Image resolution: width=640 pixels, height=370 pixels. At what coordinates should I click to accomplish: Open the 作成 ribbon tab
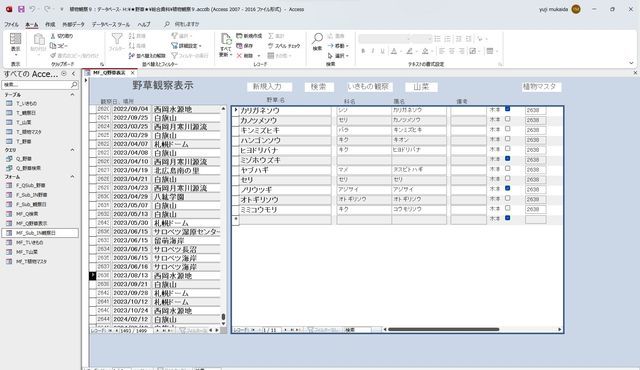point(50,24)
